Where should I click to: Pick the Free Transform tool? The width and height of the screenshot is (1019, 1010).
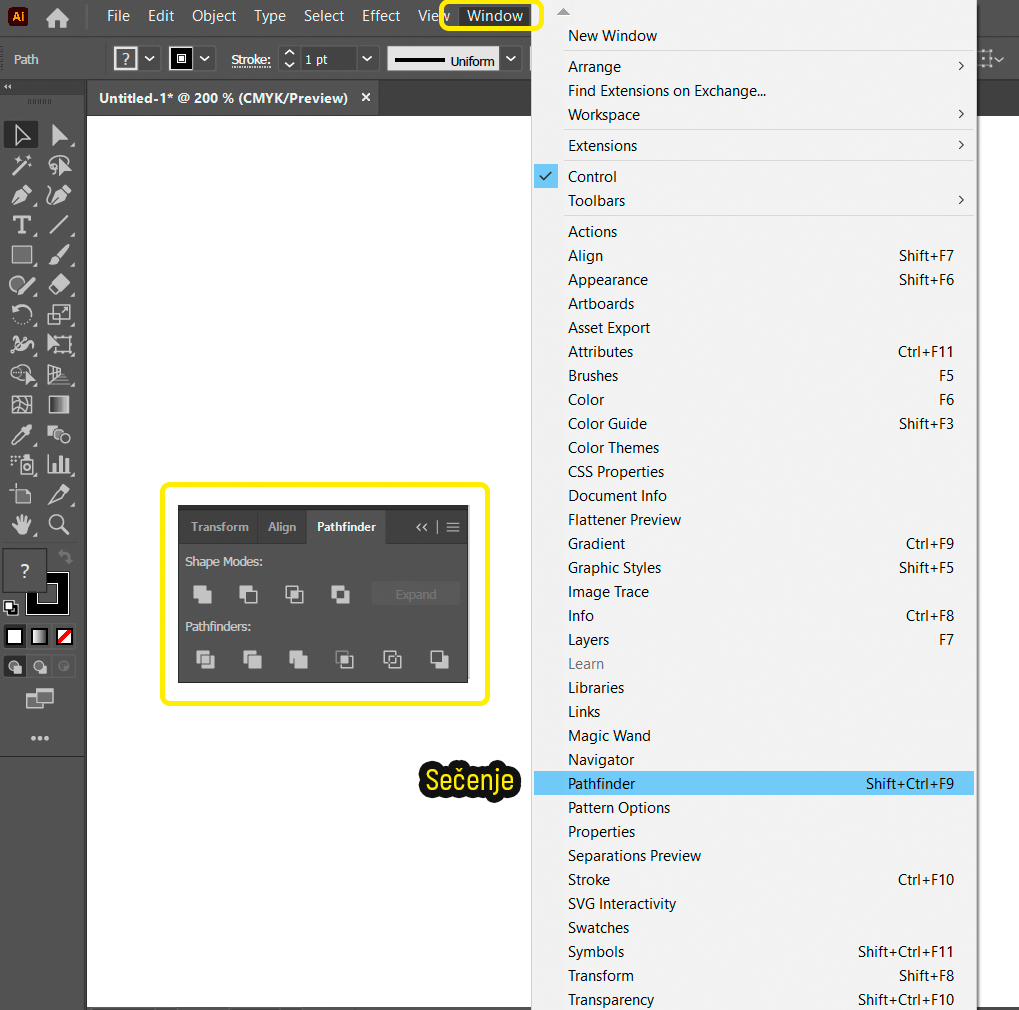coord(59,344)
